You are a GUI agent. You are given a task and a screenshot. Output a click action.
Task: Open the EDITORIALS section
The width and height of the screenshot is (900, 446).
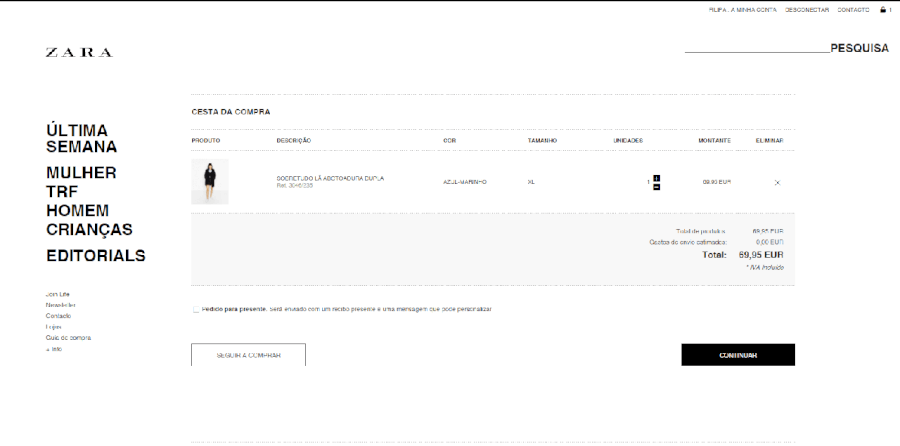pos(96,256)
